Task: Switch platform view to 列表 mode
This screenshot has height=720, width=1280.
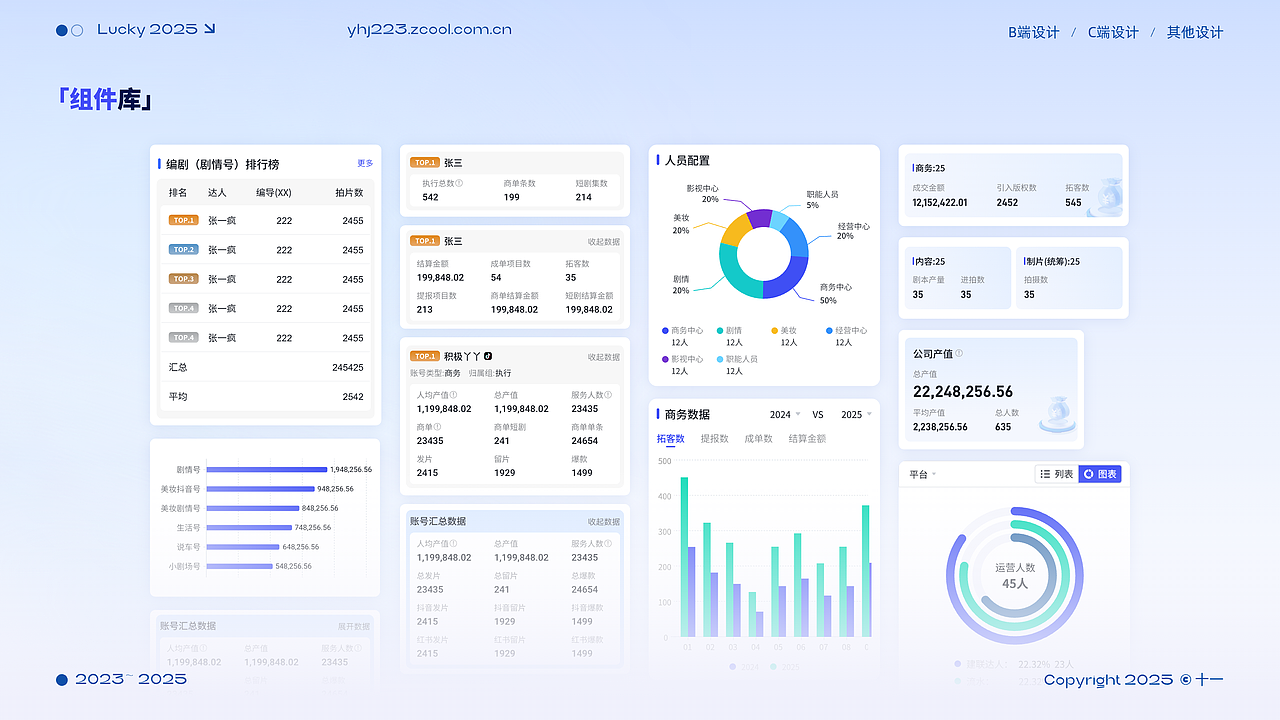Action: pos(1056,474)
